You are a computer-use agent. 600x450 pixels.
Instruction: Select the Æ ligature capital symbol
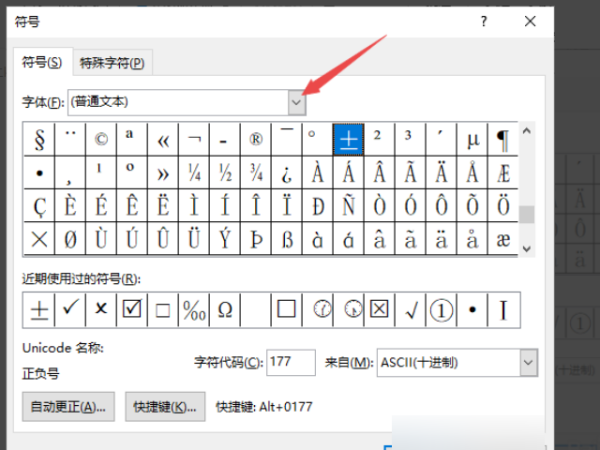503,173
